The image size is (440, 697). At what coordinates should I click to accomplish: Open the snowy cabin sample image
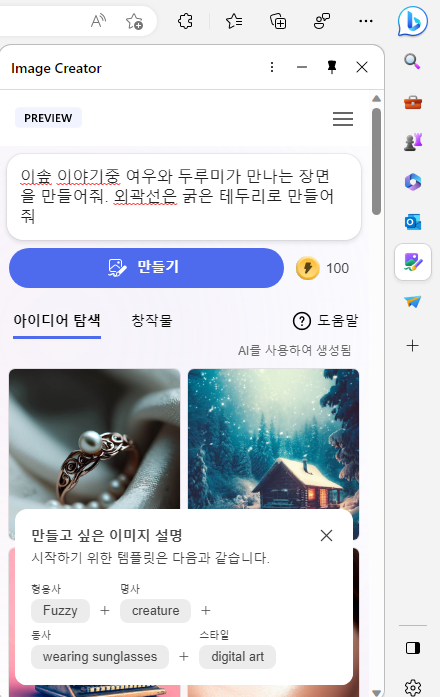click(273, 439)
